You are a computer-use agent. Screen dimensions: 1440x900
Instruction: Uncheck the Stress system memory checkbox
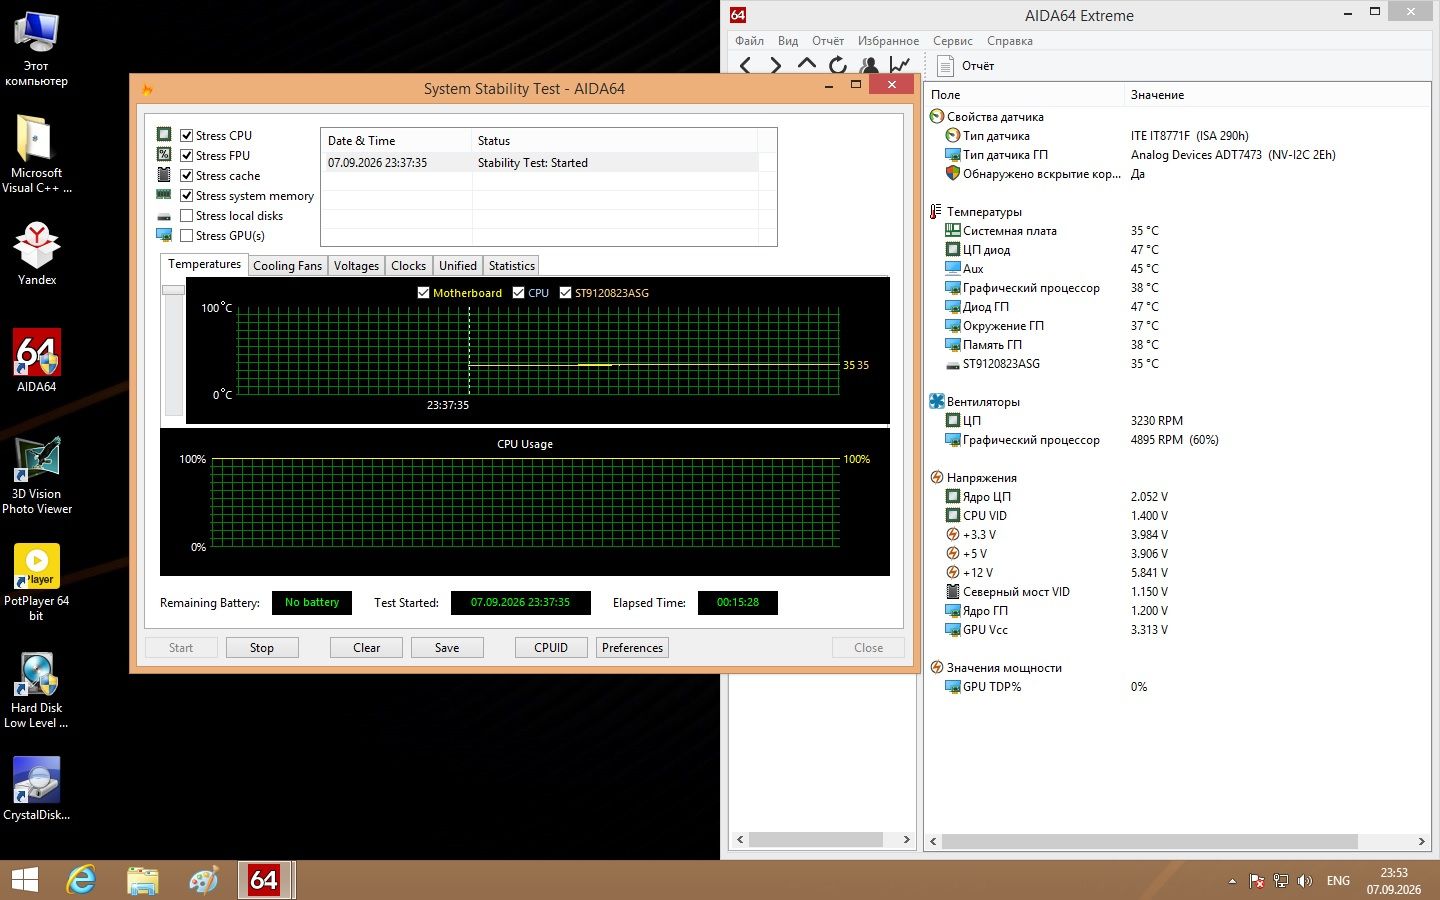[186, 195]
